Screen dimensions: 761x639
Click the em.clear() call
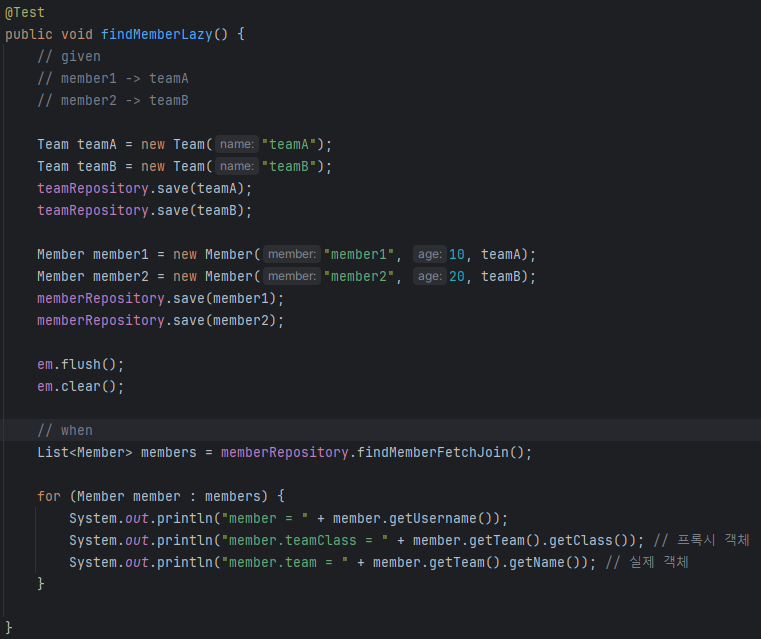(x=81, y=387)
